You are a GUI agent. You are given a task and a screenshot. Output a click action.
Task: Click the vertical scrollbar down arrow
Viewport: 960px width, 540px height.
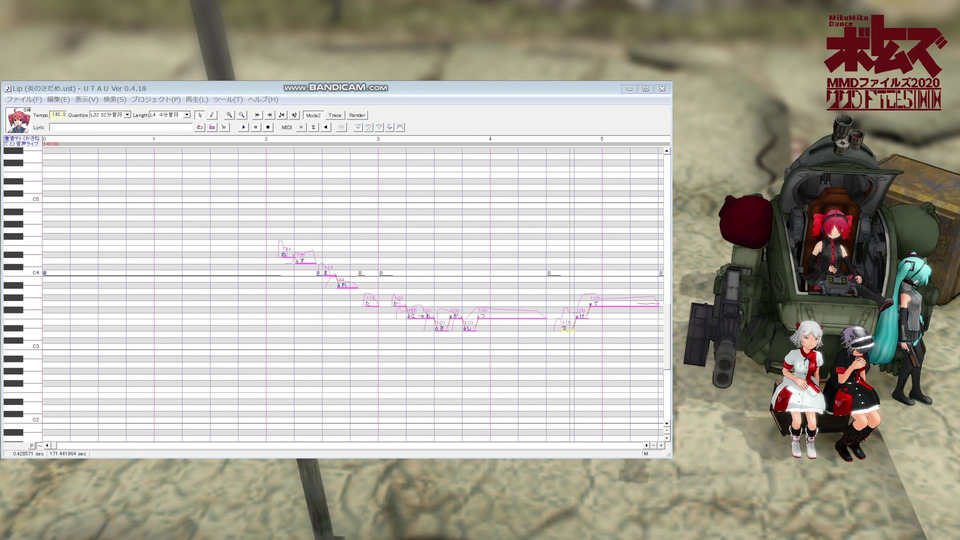pyautogui.click(x=667, y=424)
